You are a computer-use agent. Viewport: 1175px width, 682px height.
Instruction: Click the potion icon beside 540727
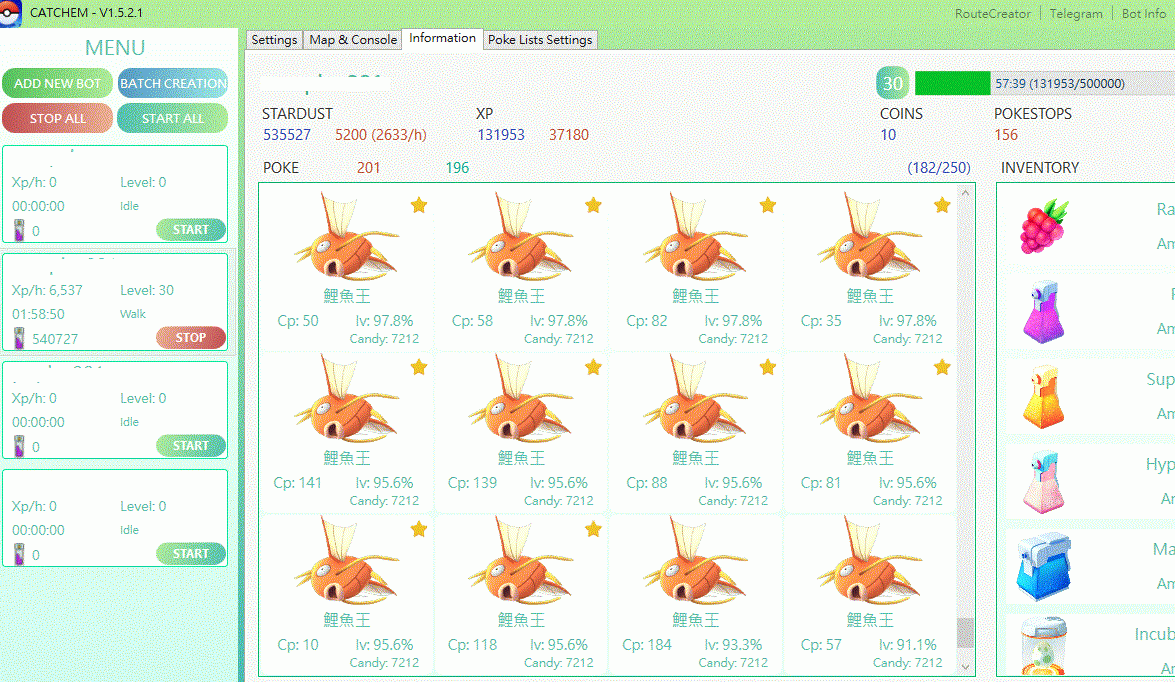click(x=19, y=338)
